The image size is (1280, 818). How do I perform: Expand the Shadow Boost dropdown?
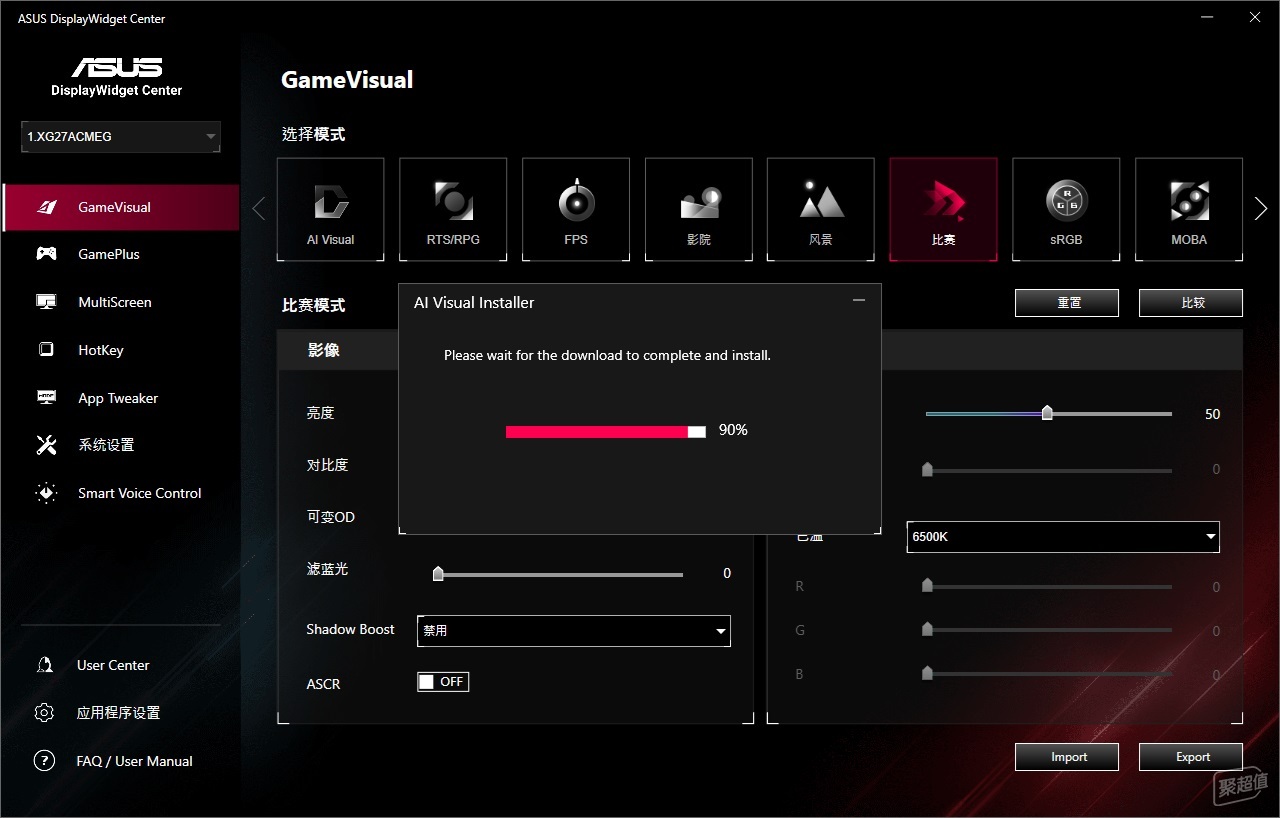[573, 631]
